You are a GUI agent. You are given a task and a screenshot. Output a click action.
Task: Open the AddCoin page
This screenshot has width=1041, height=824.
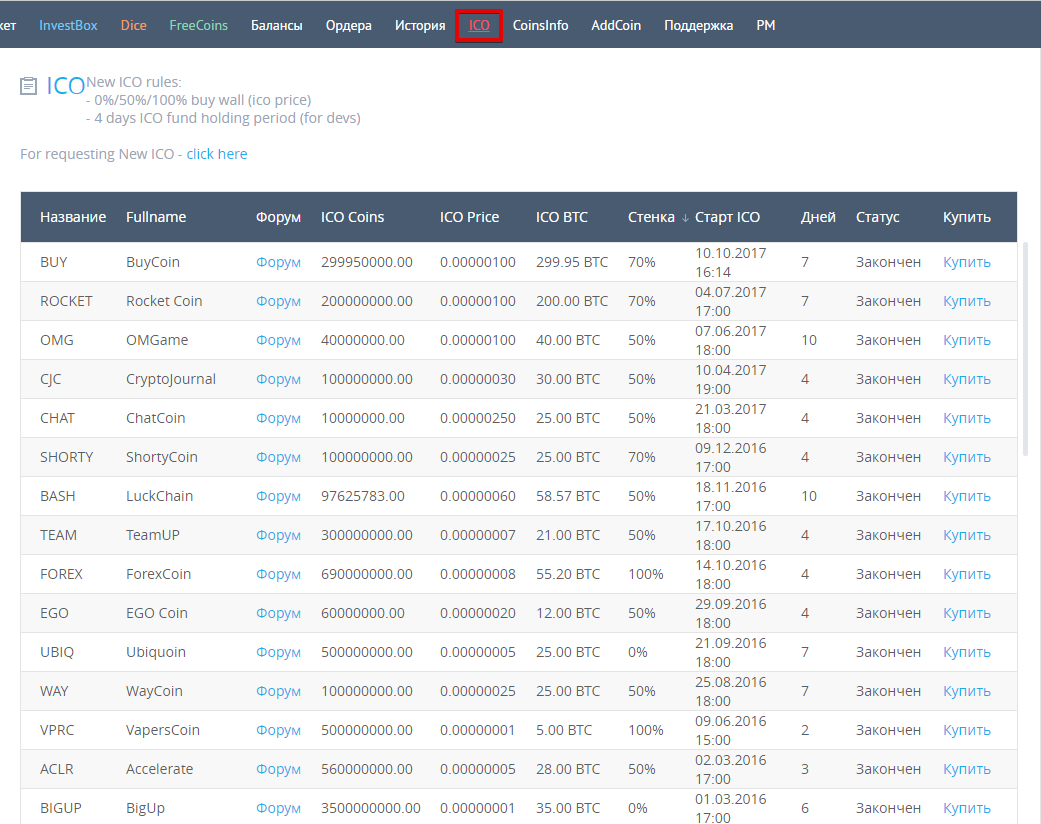pos(616,25)
